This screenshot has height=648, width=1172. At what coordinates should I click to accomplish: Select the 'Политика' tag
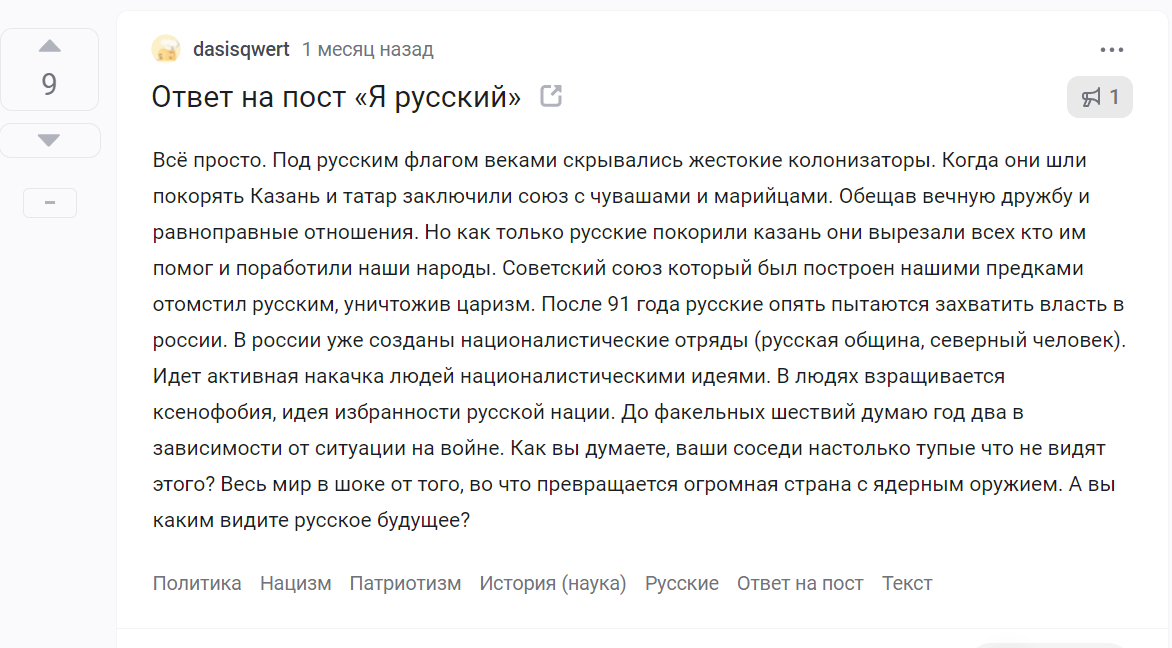pos(197,583)
